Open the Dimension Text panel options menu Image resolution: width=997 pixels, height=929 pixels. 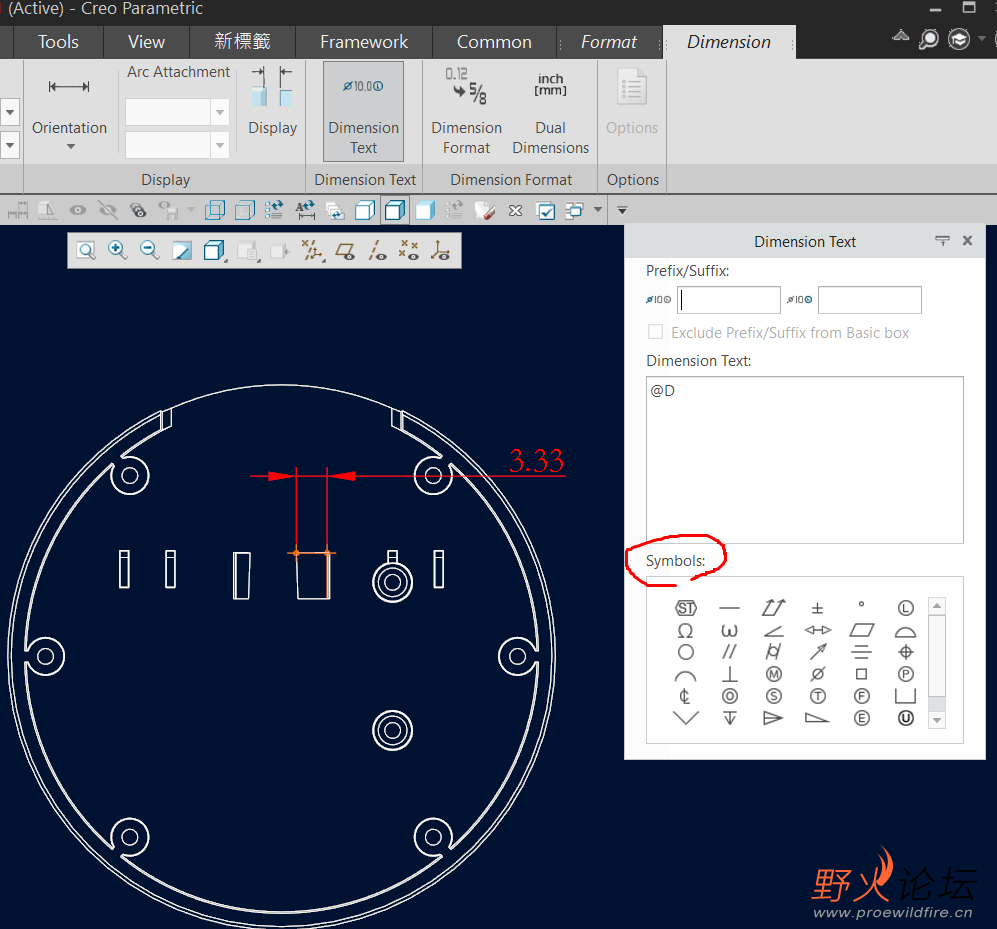point(942,240)
